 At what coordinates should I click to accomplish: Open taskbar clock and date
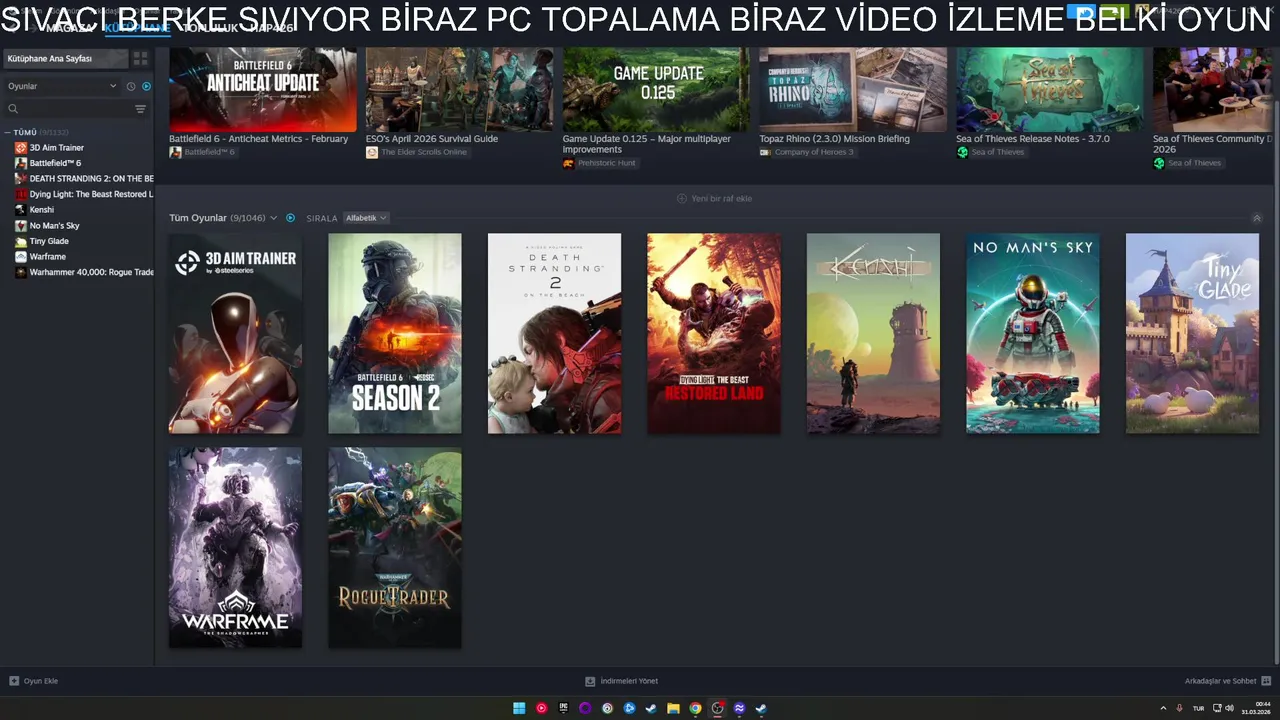click(x=1258, y=708)
